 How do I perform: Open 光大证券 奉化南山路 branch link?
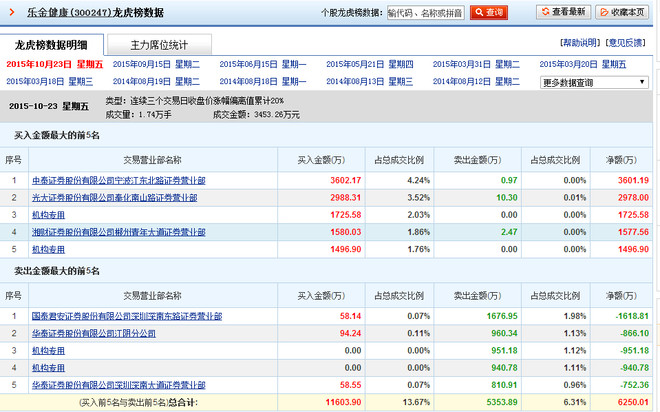119,197
